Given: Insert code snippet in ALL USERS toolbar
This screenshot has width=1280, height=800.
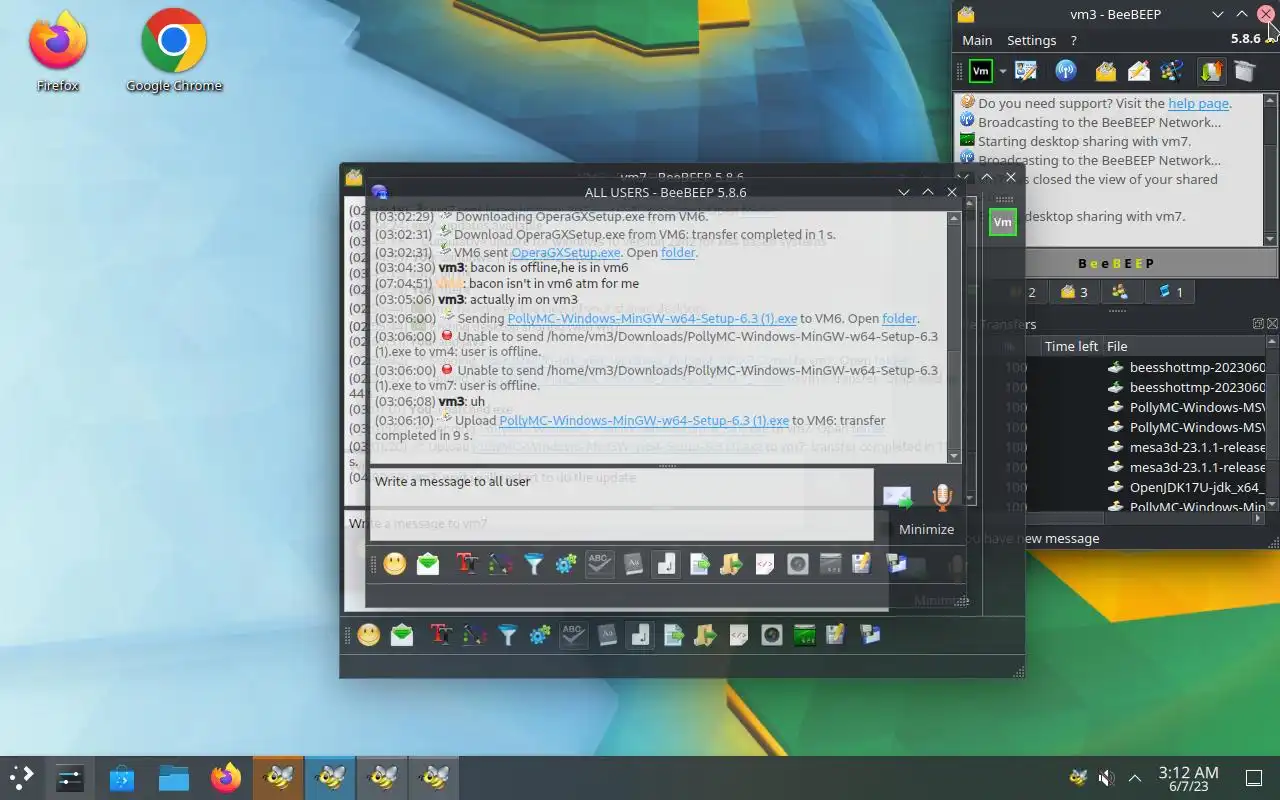Looking at the screenshot, I should pos(764,565).
